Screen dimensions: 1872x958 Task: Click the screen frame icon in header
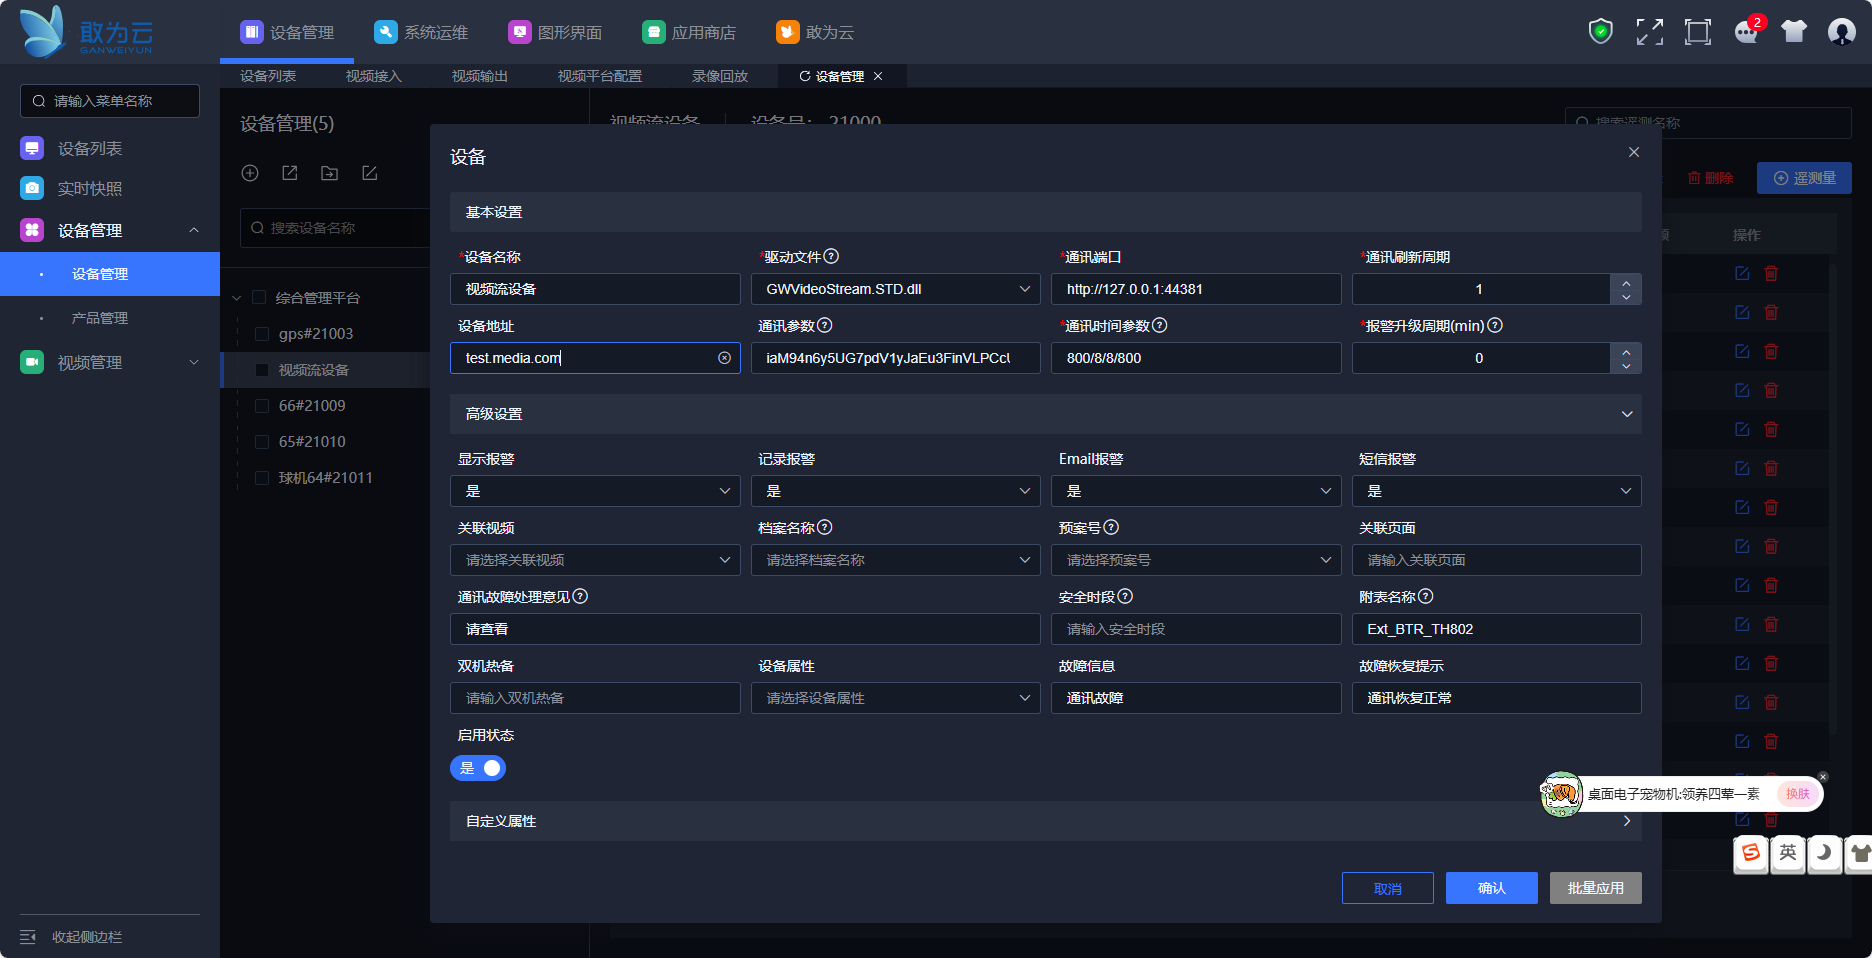pos(1698,32)
